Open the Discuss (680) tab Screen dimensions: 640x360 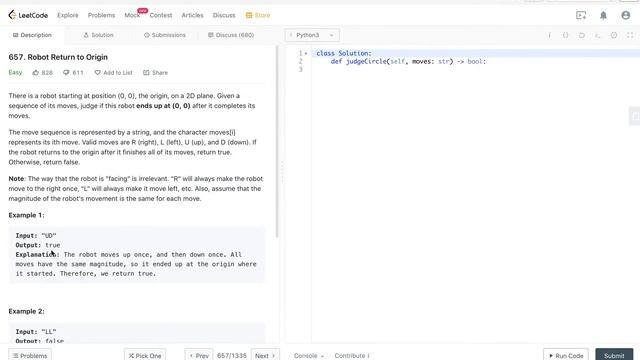pyautogui.click(x=231, y=35)
